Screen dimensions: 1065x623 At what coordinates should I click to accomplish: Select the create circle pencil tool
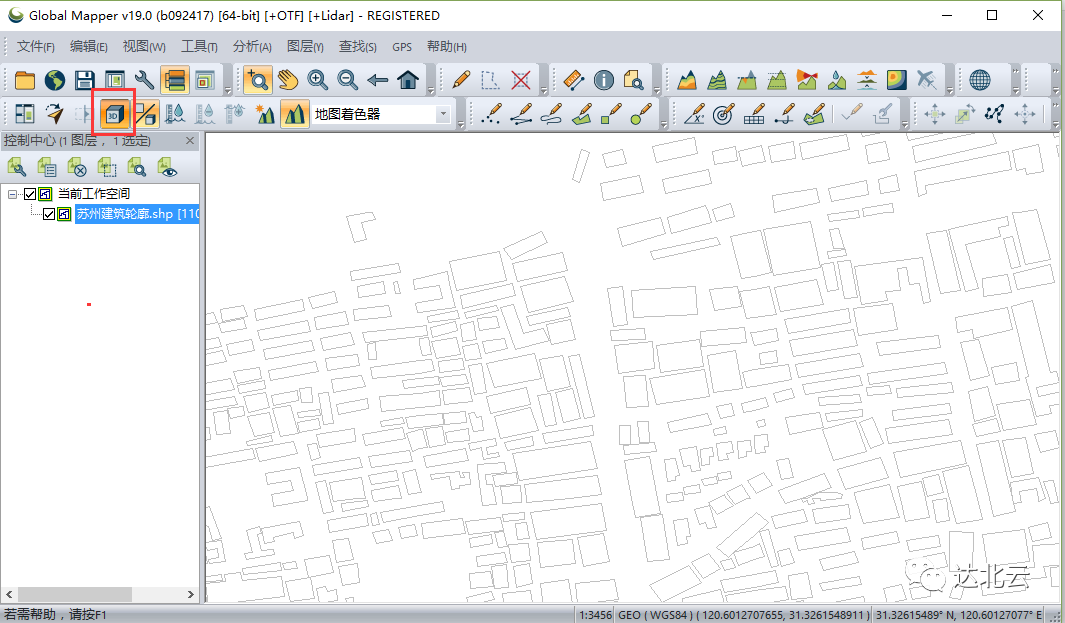click(x=640, y=113)
